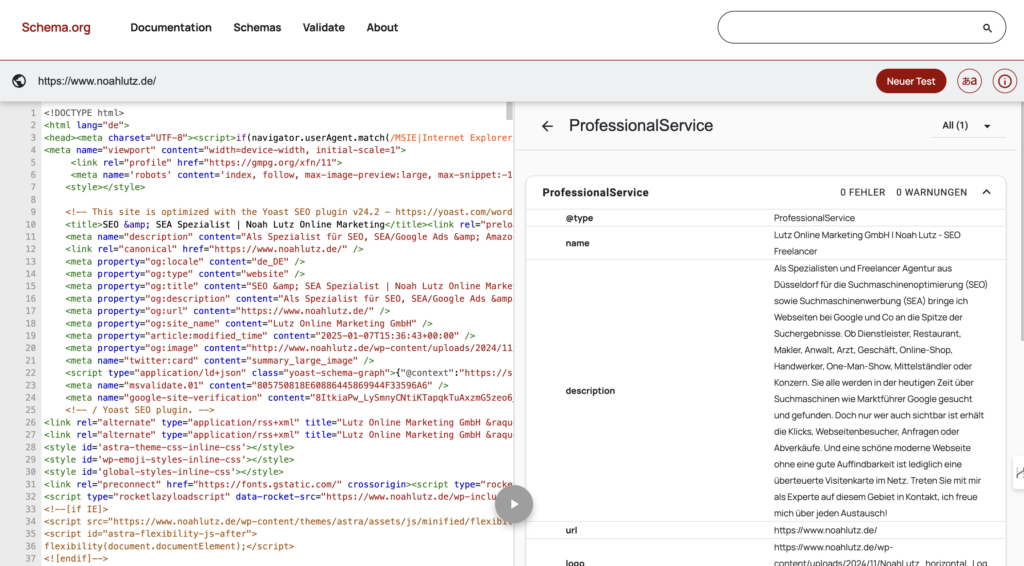1024x566 pixels.
Task: Click the 0 WARNUNGEN label
Action: click(931, 193)
